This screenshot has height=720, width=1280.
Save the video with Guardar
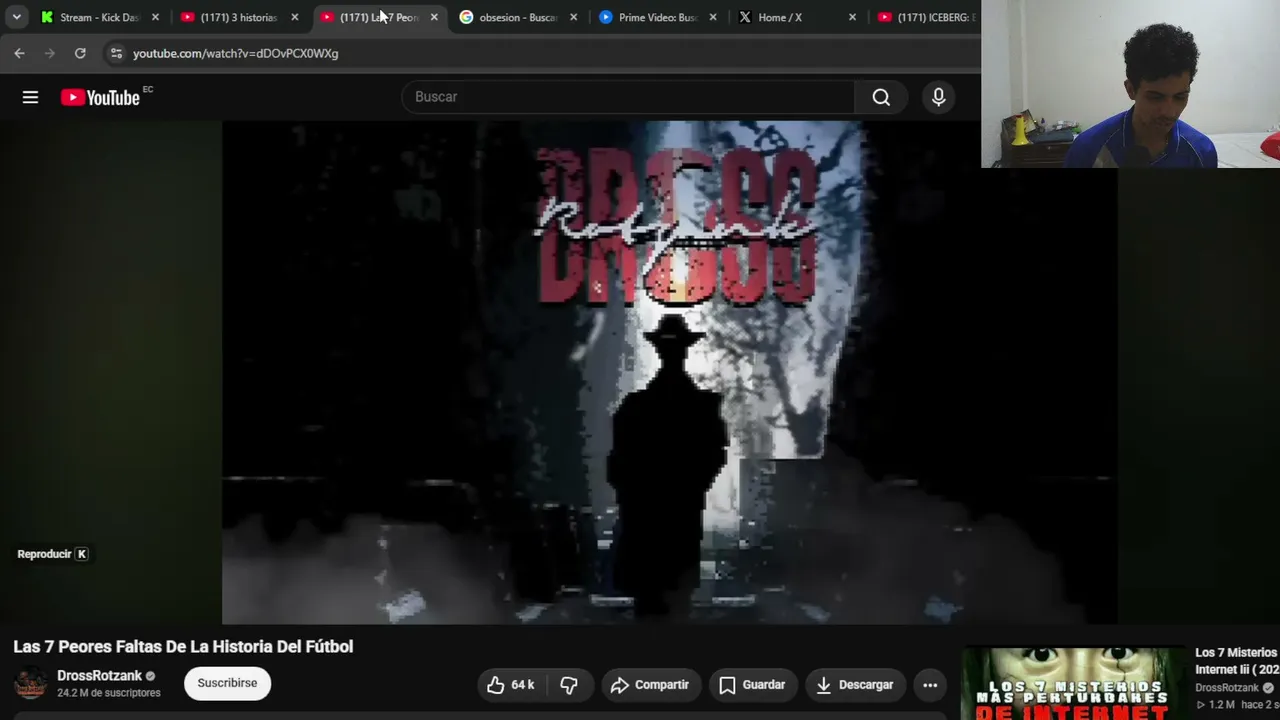click(x=753, y=685)
